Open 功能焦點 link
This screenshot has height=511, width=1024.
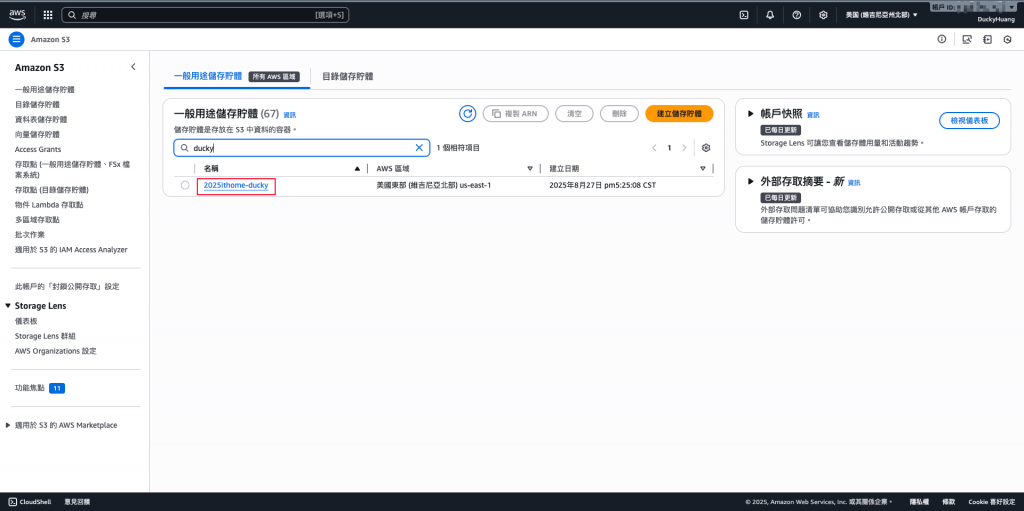(29, 388)
